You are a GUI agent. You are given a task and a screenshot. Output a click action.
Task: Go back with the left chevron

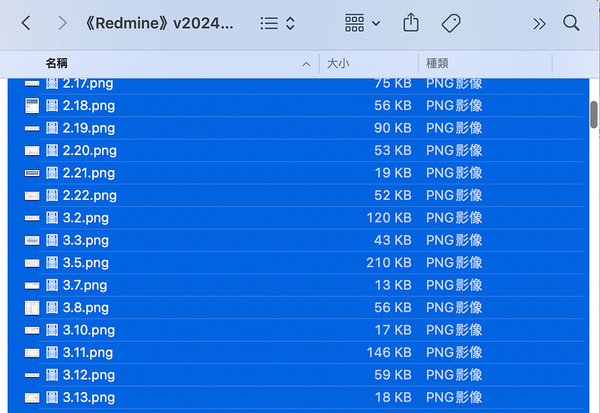tap(26, 23)
